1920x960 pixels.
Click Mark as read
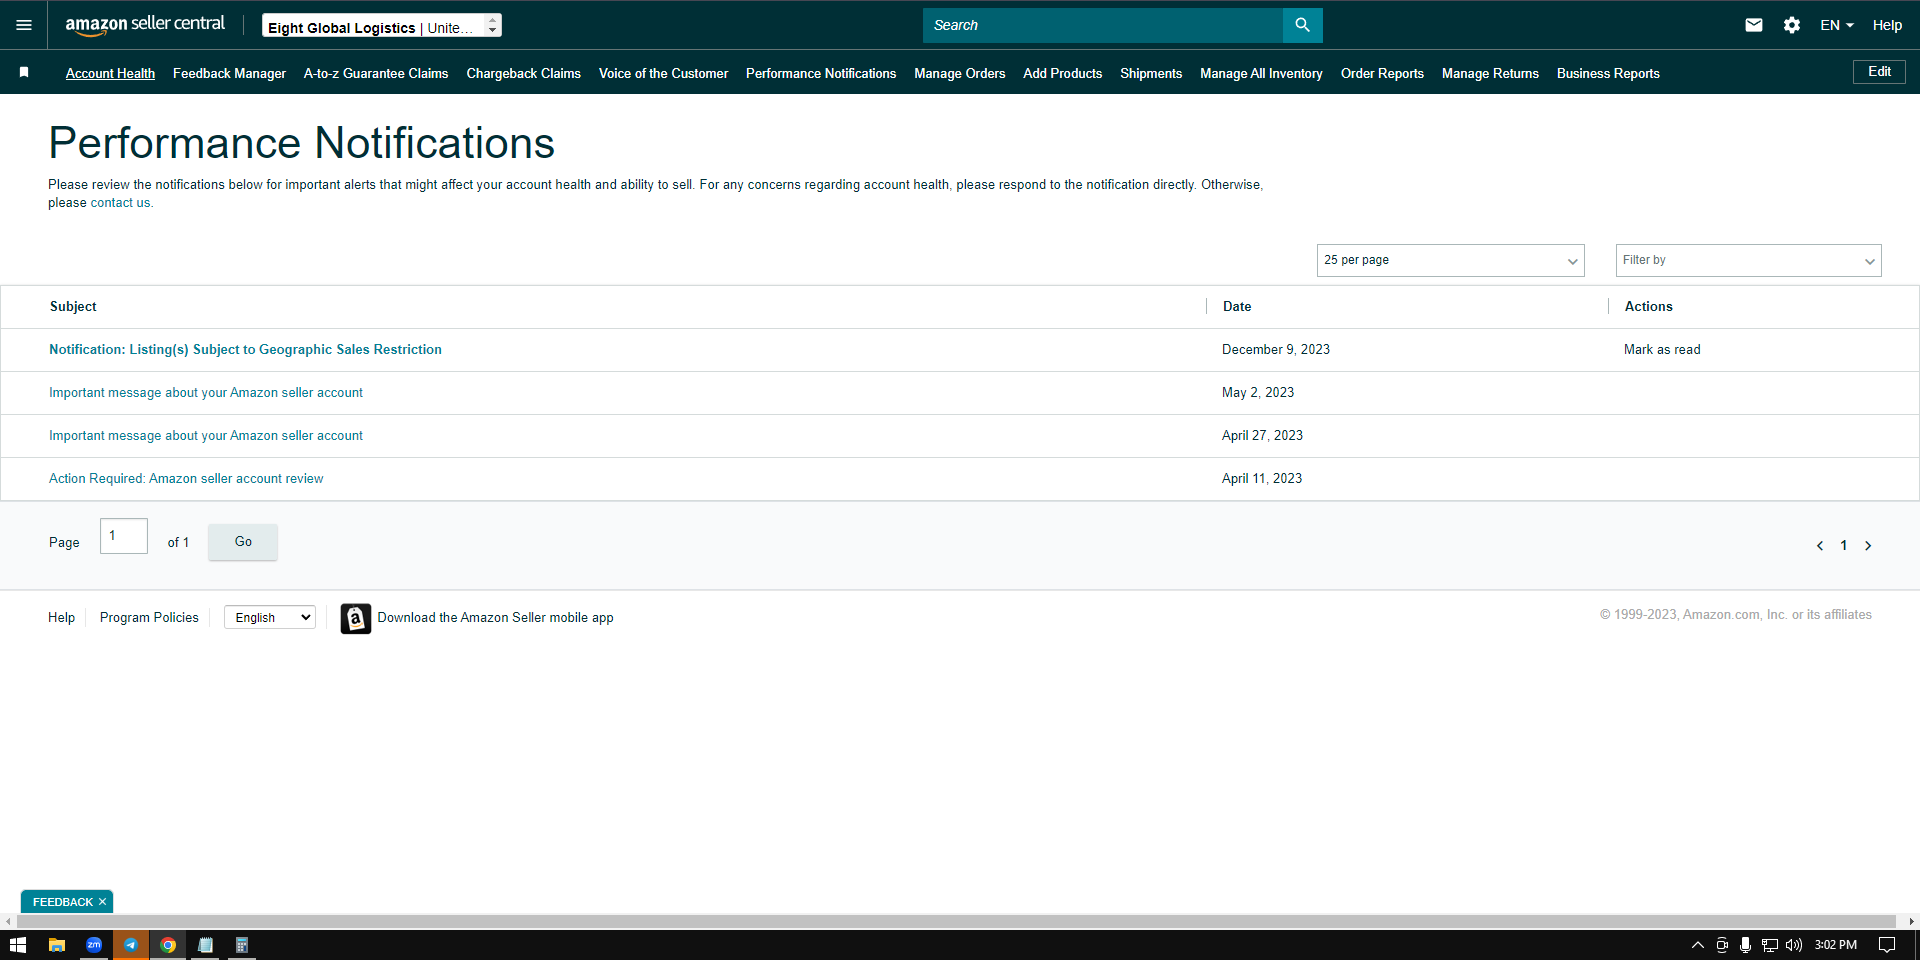[1662, 349]
